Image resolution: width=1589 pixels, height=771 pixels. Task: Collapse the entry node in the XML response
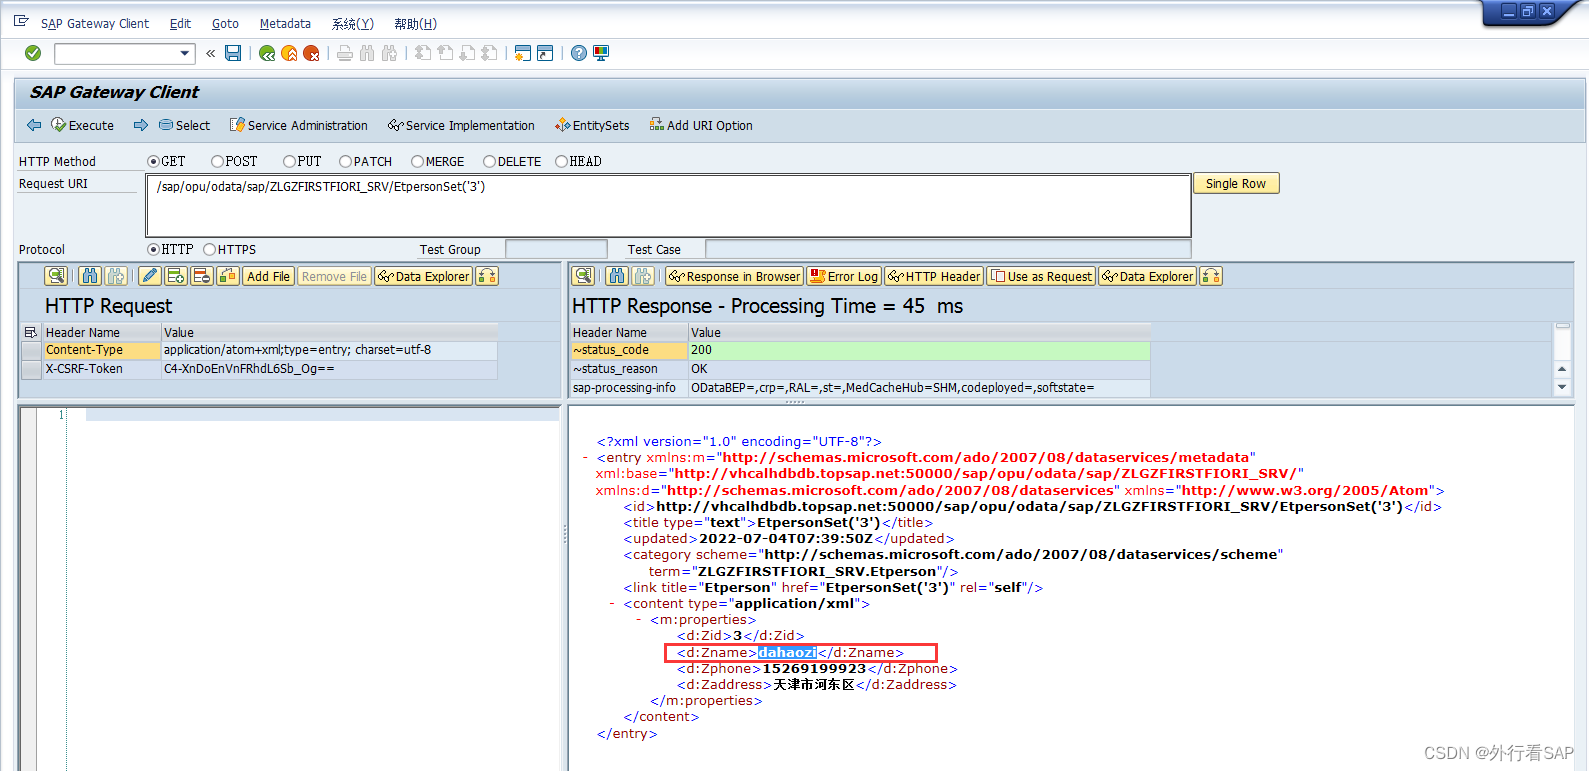click(x=585, y=458)
